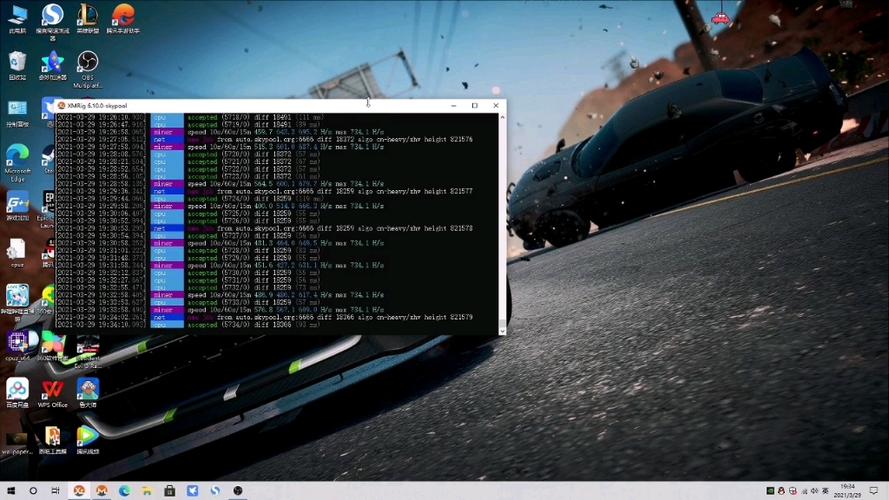This screenshot has width=889, height=500.
Task: Click the XMRig console scrollbar up arrow
Action: coord(502,117)
